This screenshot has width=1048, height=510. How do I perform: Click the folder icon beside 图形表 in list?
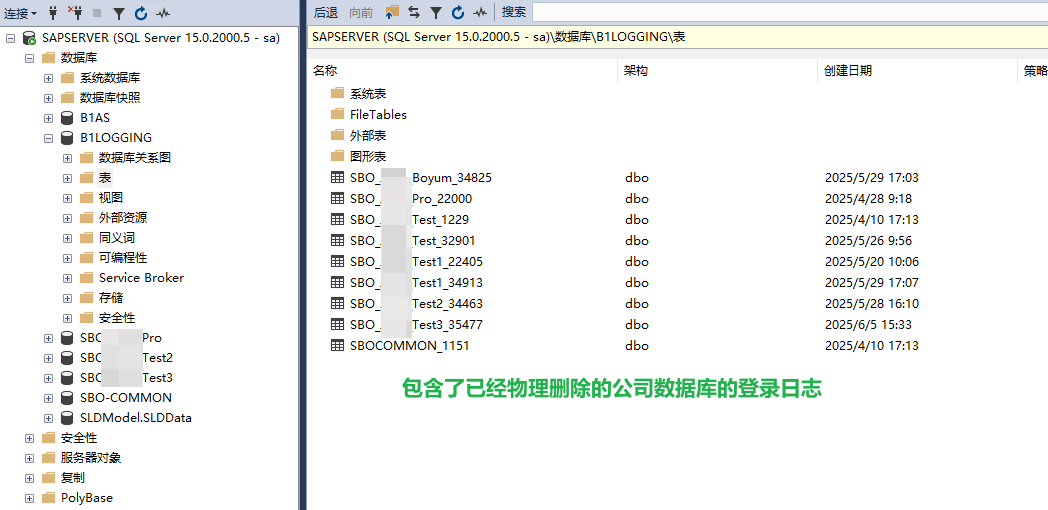tap(338, 156)
